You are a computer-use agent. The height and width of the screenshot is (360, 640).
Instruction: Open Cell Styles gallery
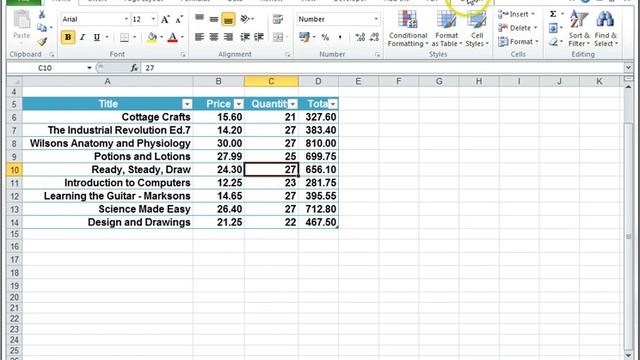coord(477,29)
